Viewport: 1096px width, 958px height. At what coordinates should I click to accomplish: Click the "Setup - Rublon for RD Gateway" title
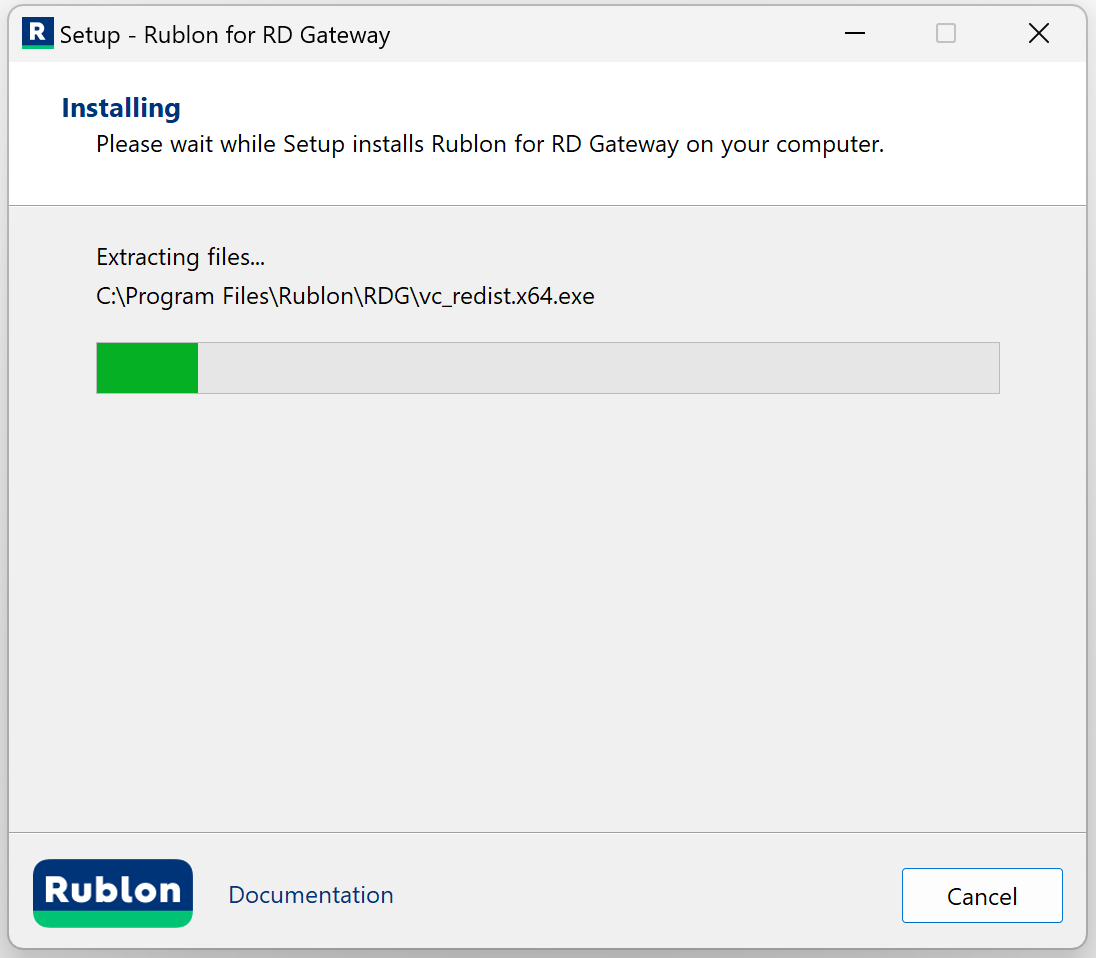point(225,35)
